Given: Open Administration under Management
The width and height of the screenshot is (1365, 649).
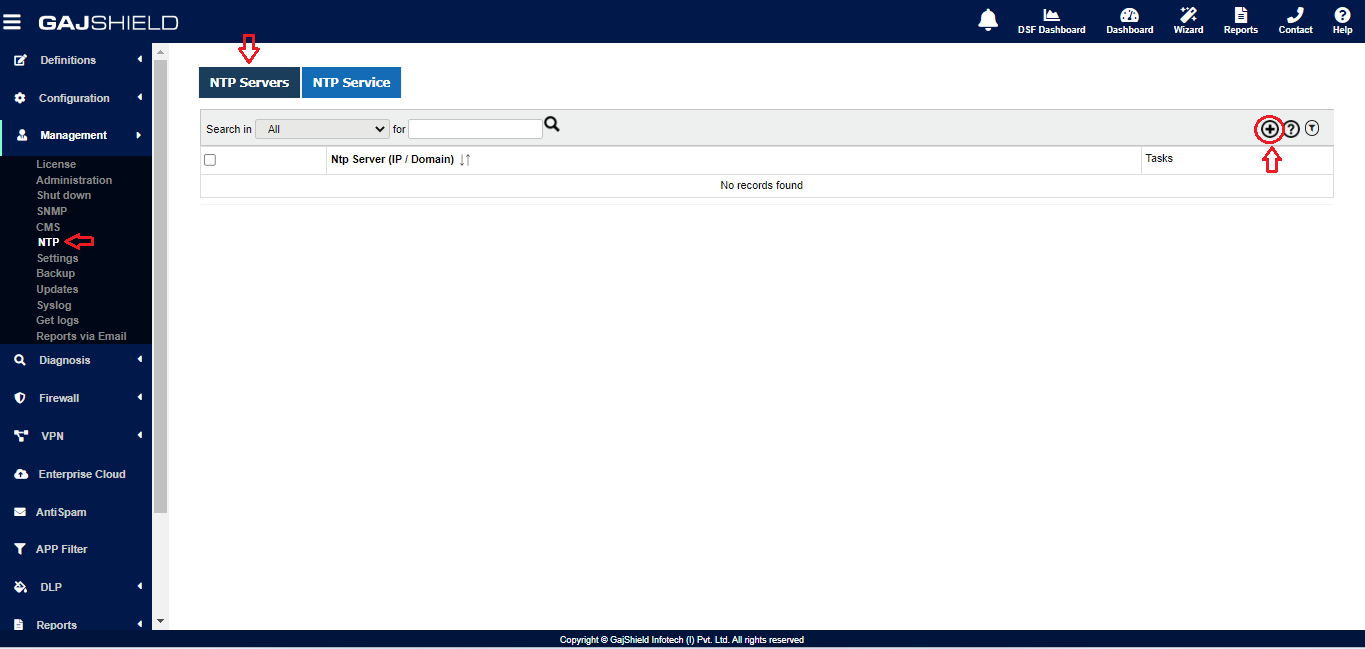Looking at the screenshot, I should coord(74,180).
